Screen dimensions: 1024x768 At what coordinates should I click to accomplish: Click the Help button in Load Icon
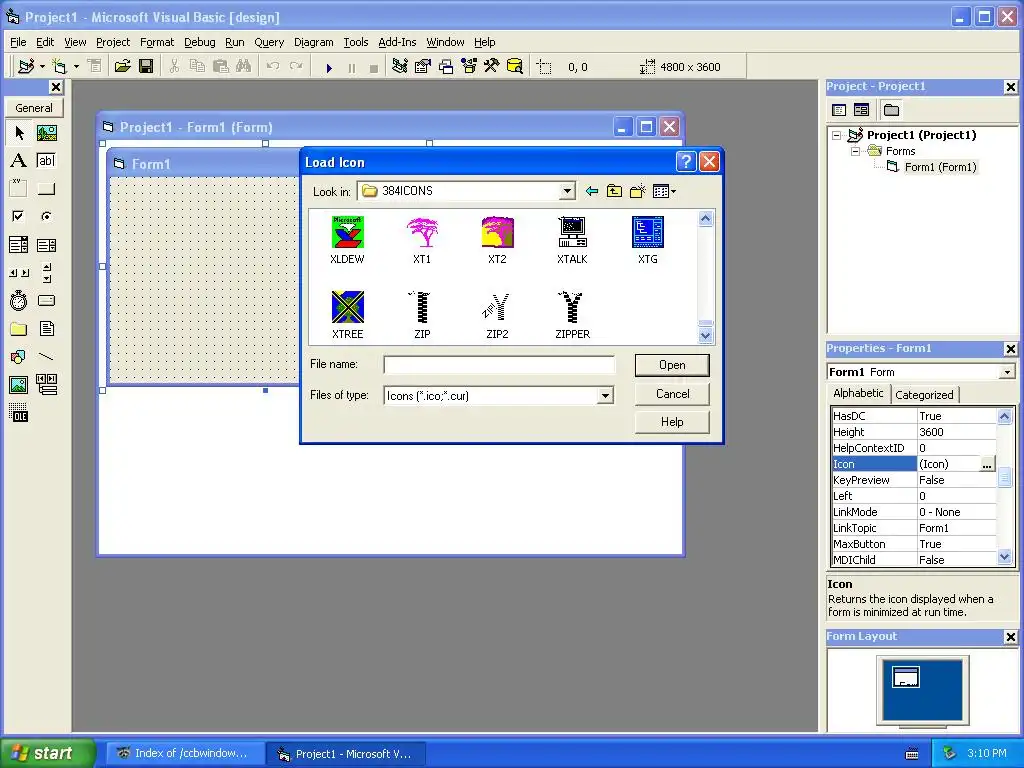[672, 422]
